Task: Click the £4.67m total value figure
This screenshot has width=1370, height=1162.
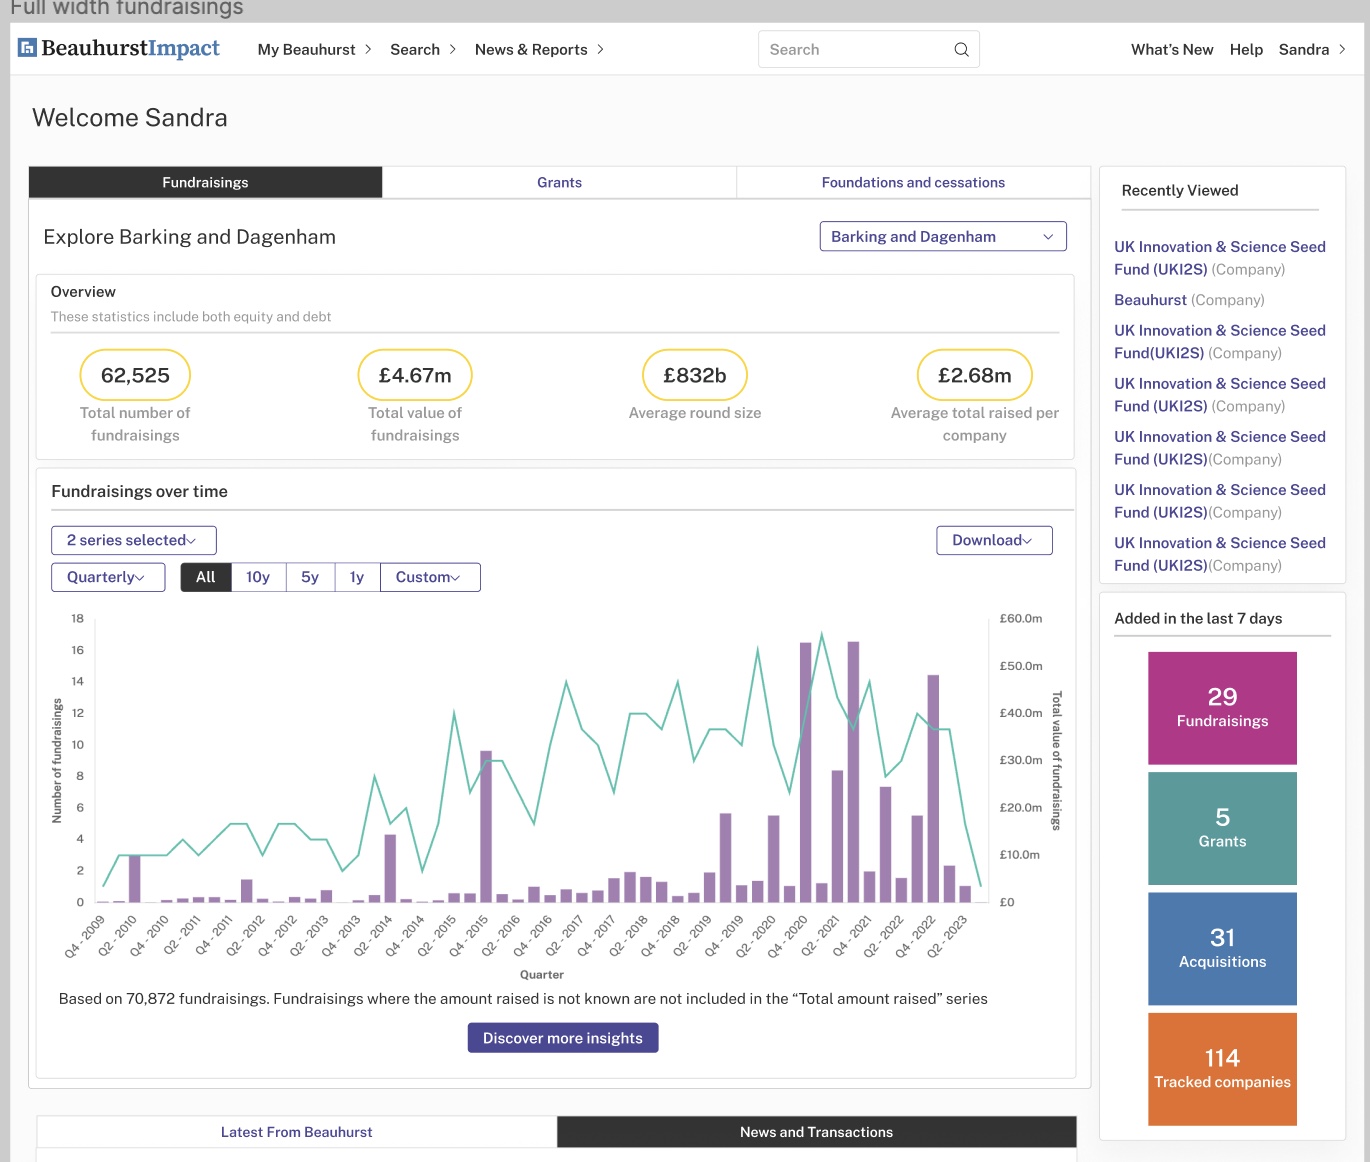Action: [x=415, y=375]
